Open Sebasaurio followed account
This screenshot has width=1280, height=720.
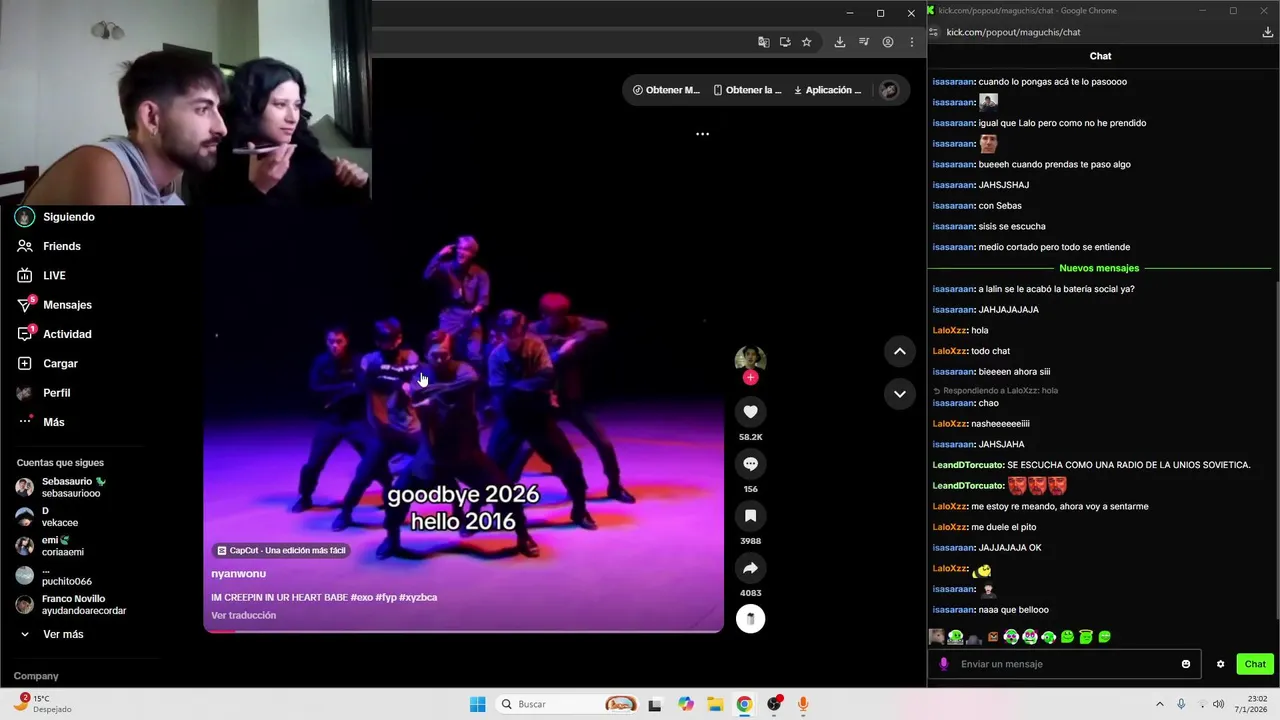(72, 487)
